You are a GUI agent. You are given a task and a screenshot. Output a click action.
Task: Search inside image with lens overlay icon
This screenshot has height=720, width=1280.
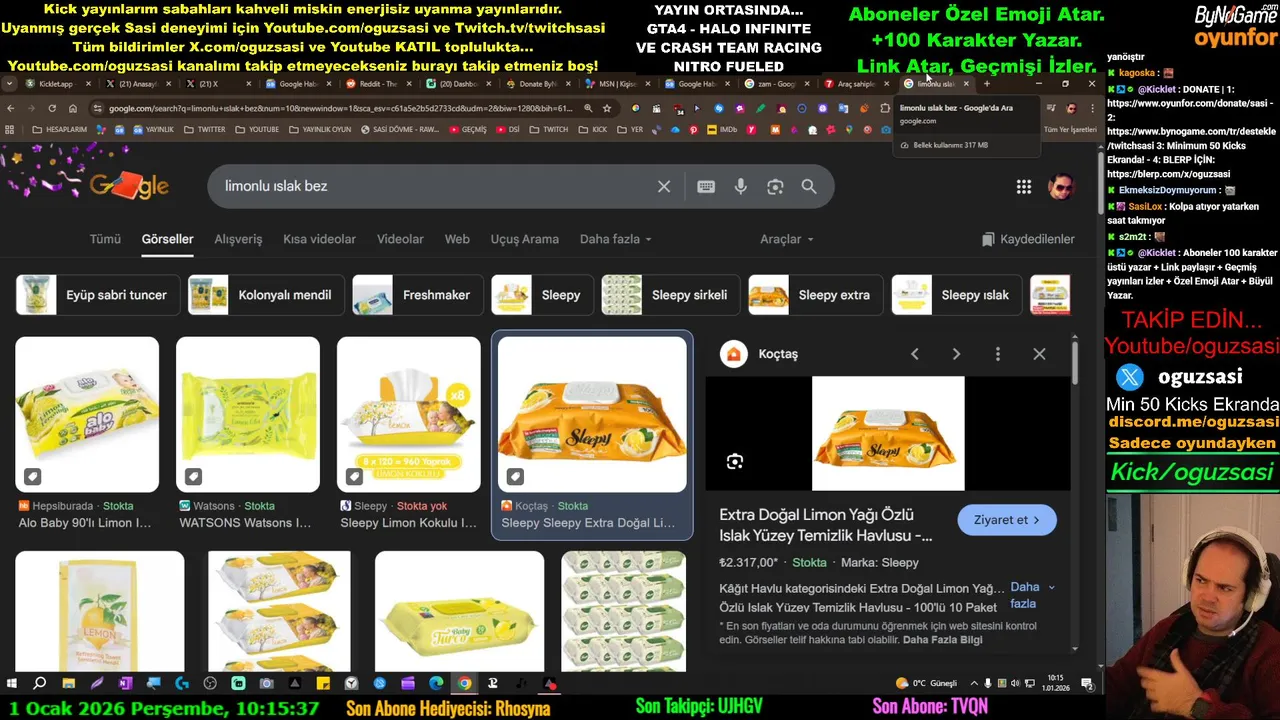[735, 461]
